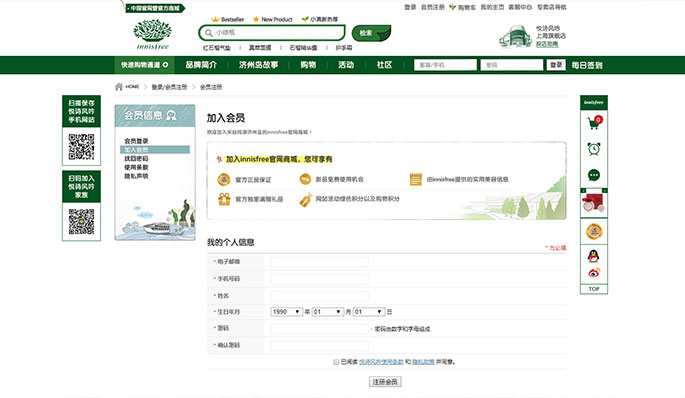Screen dimensions: 685x398
Task: Open 客服中心 link in top bar
Action: coord(520,7)
